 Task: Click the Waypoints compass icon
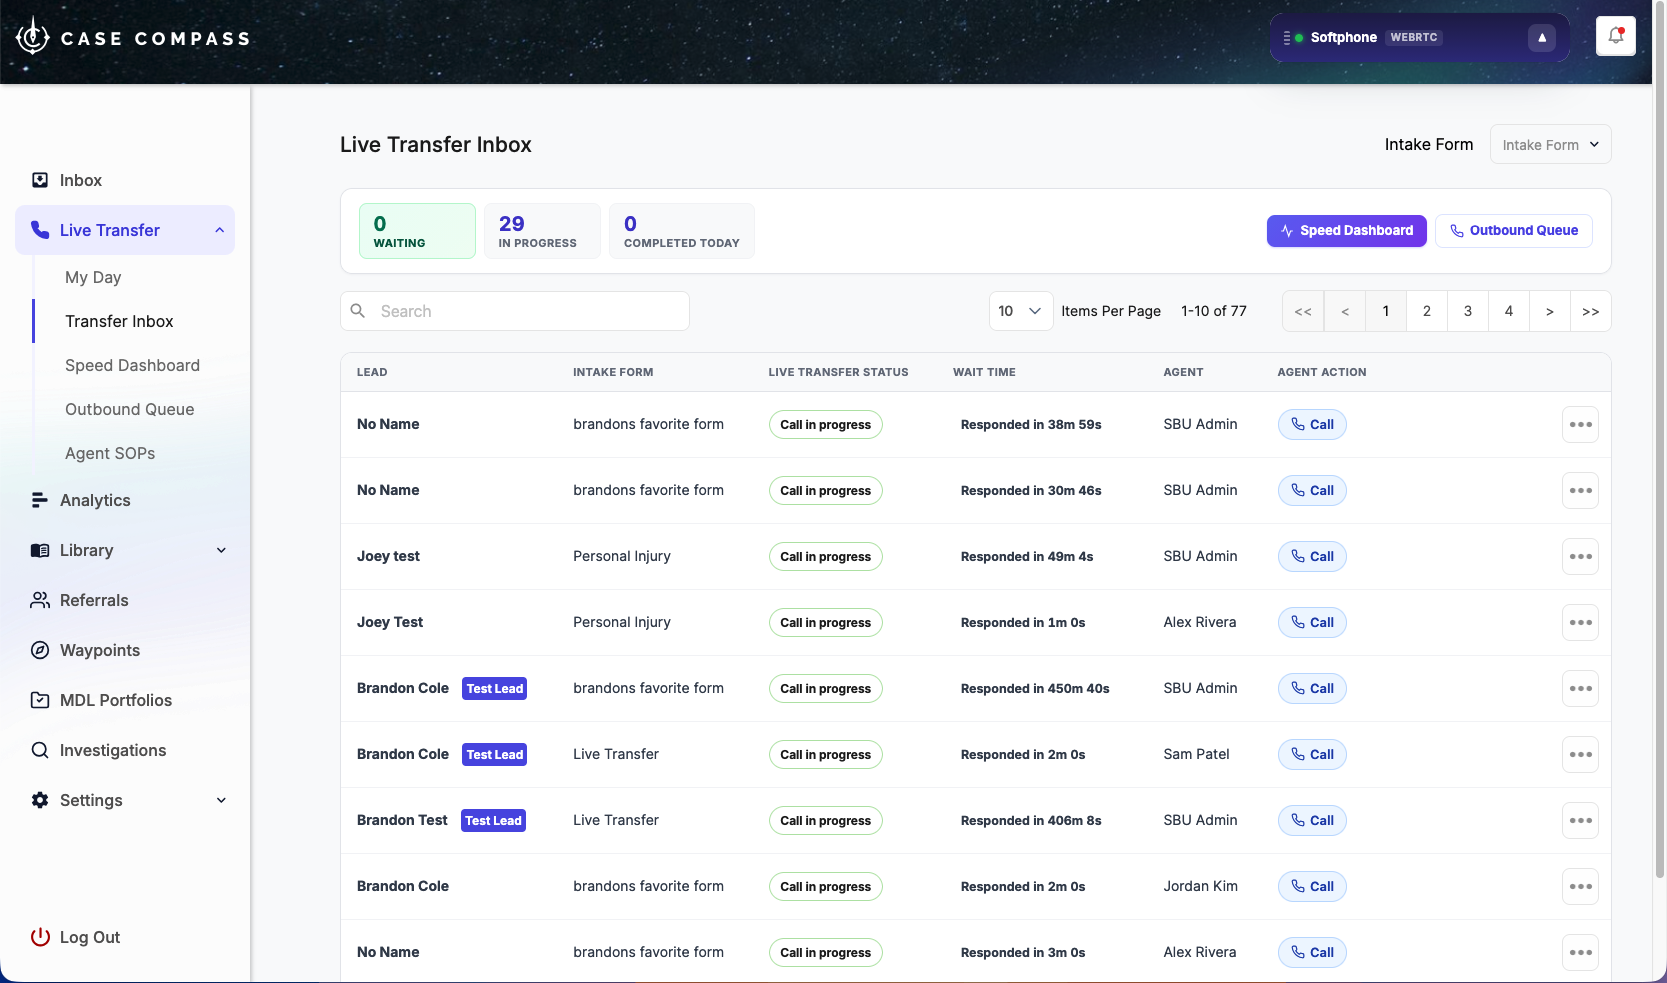pyautogui.click(x=40, y=650)
